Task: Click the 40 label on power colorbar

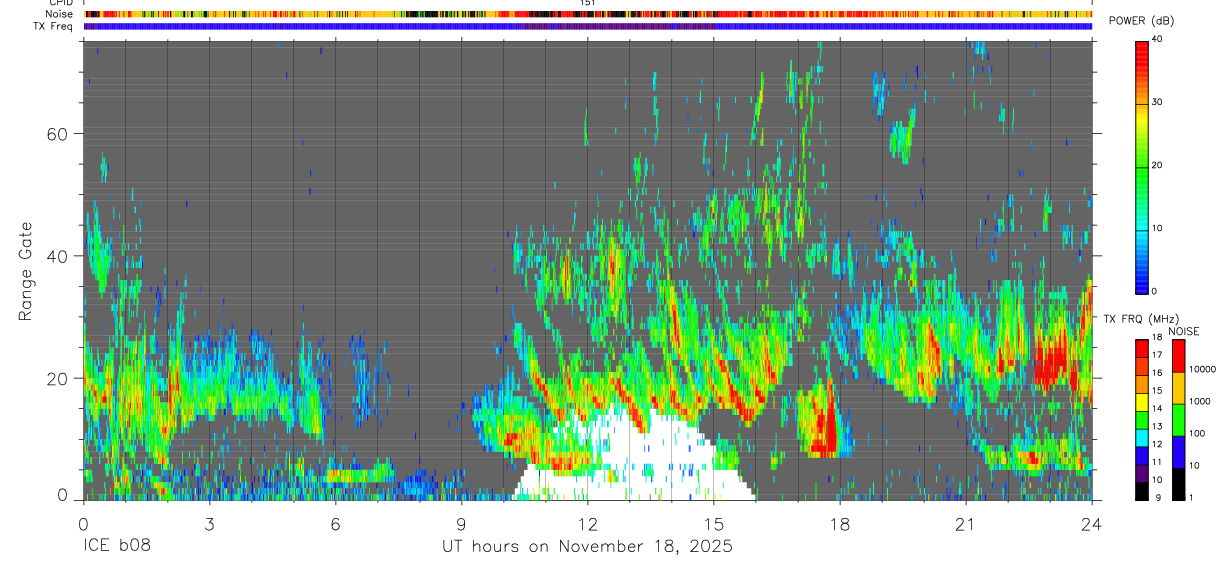Action: 1155,38
